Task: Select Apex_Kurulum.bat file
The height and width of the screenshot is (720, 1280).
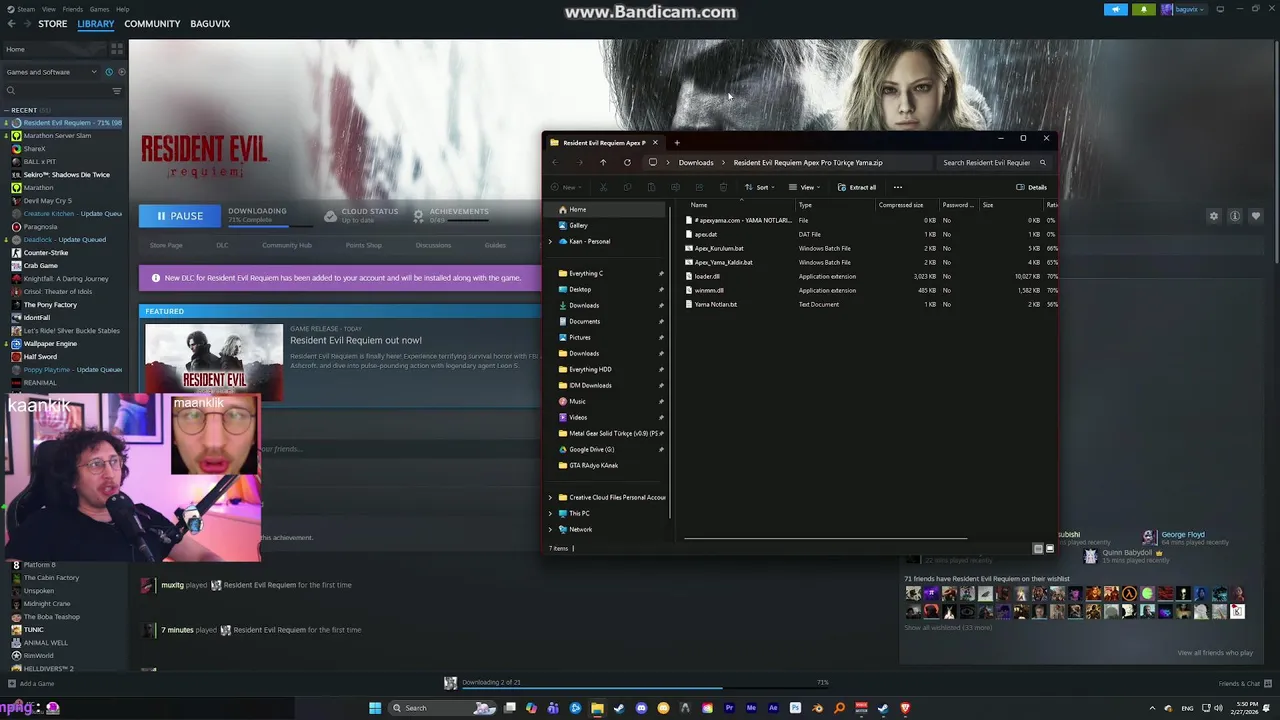Action: click(719, 248)
